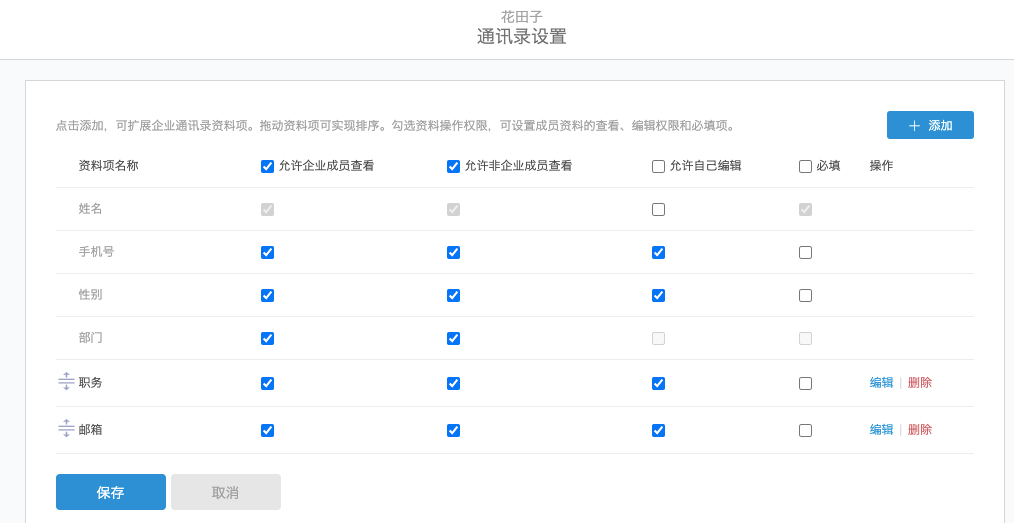This screenshot has width=1014, height=523.
Task: Select the 手机号 field name
Action: (96, 251)
